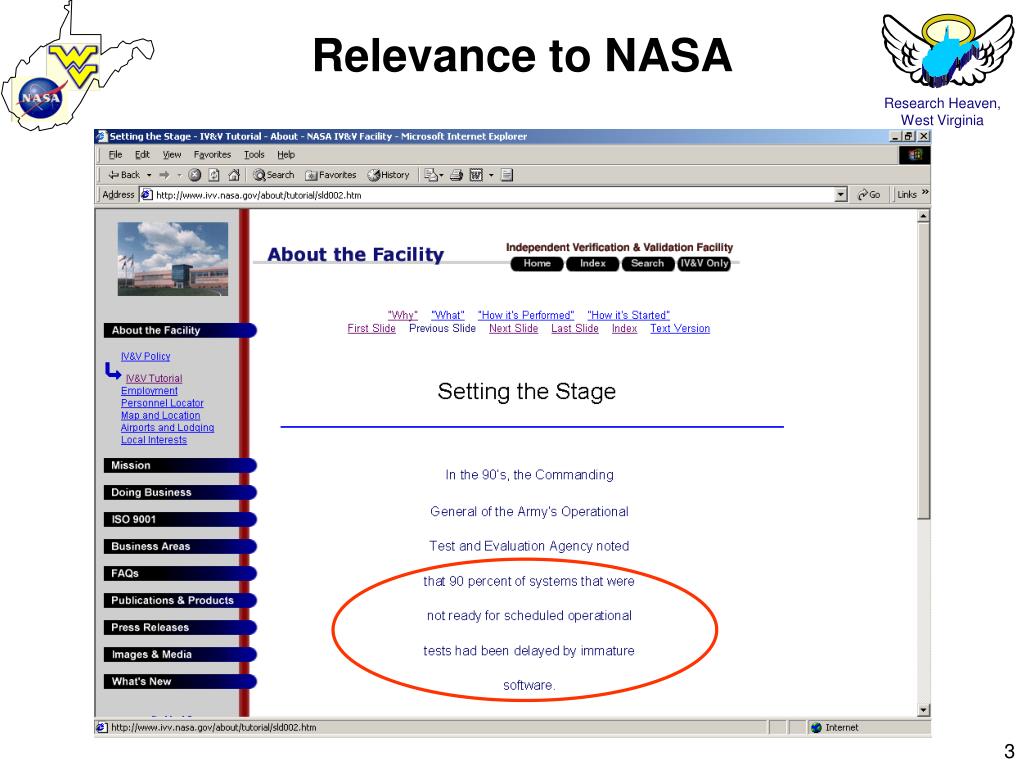Click the IV&V Only pill button

704,264
